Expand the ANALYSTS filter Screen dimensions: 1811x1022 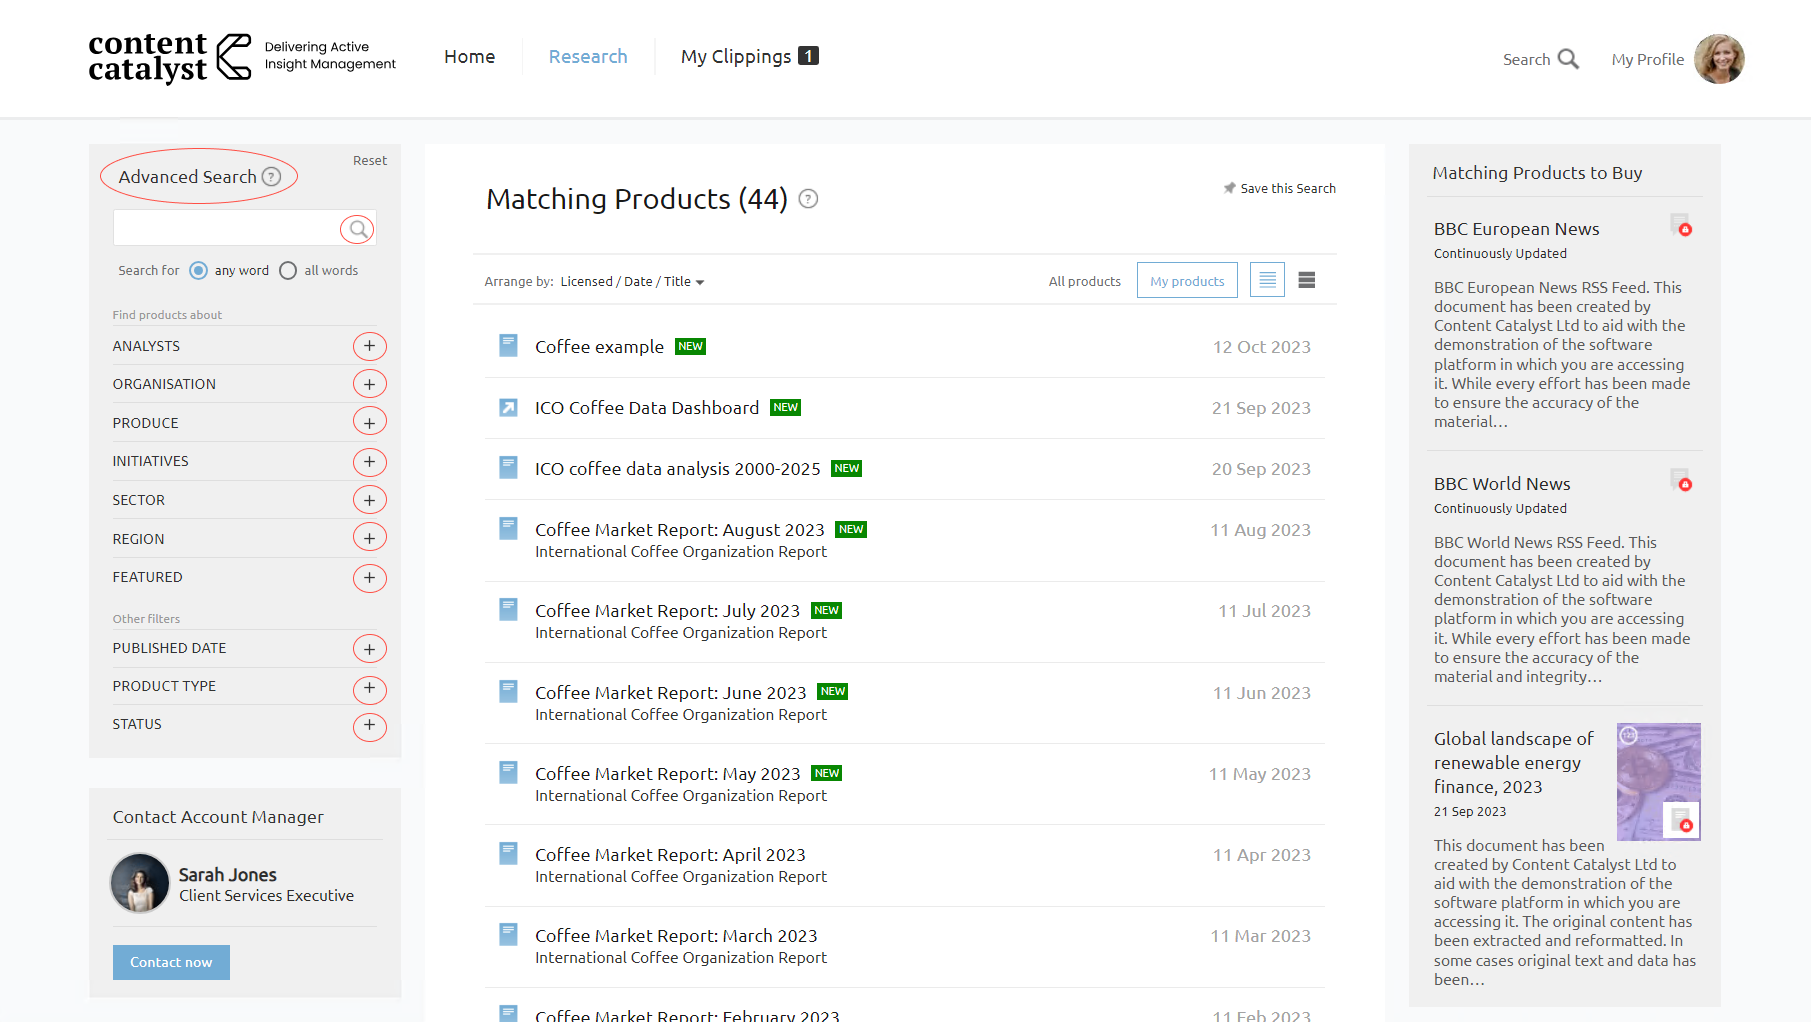pos(369,346)
